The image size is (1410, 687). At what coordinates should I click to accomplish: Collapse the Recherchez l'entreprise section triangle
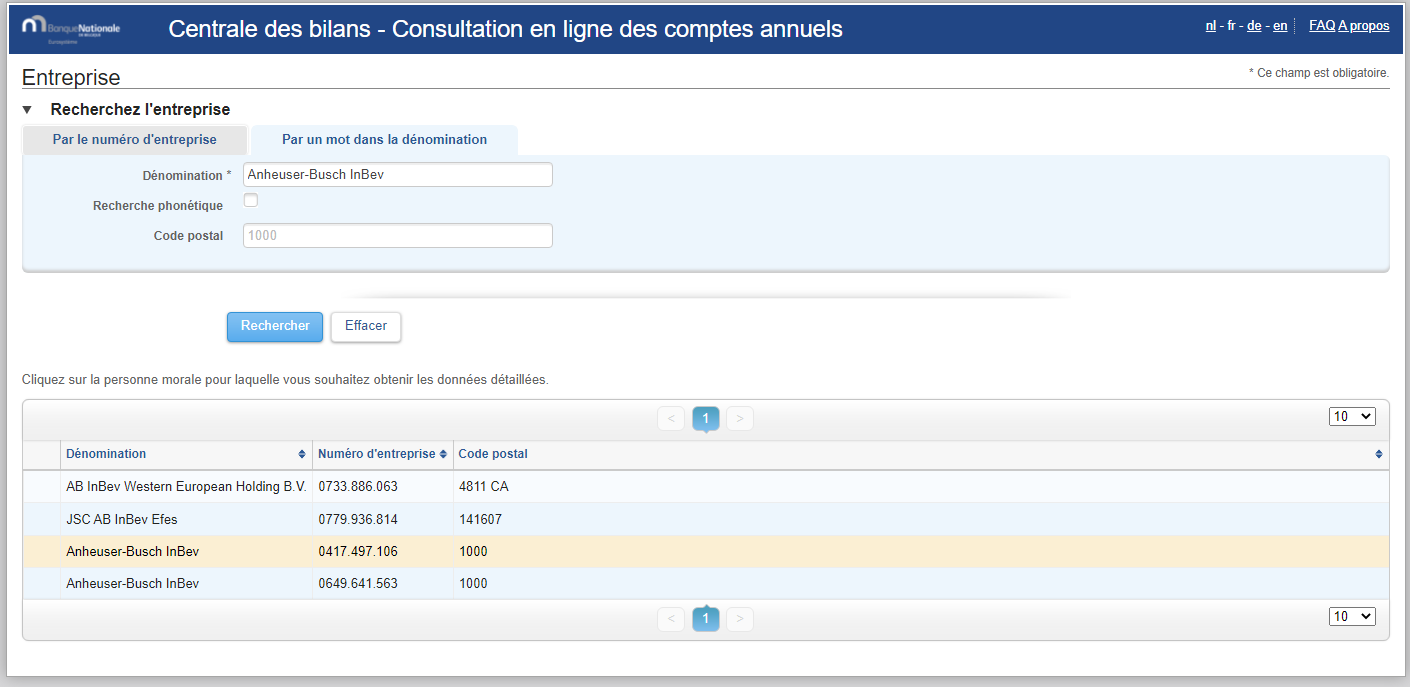28,110
